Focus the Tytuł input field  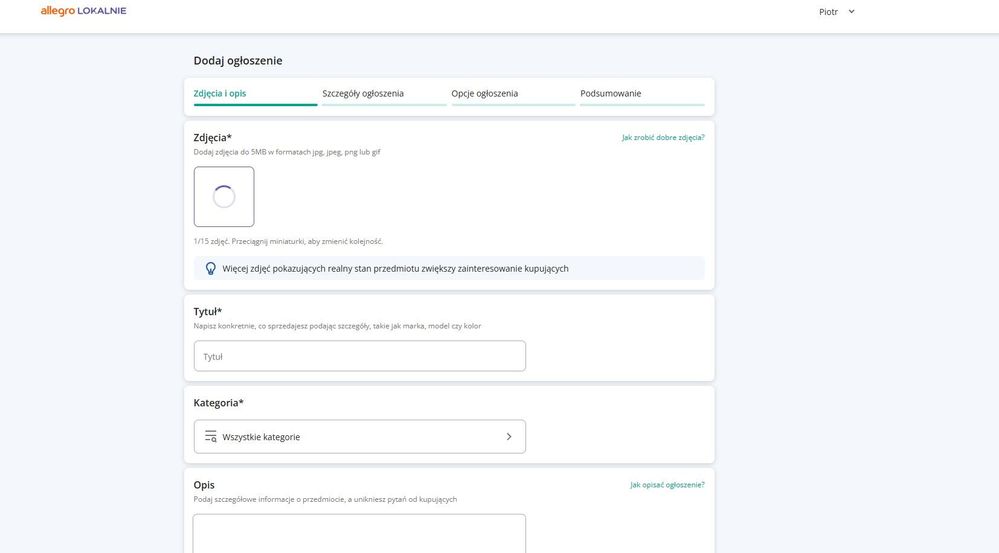click(359, 356)
